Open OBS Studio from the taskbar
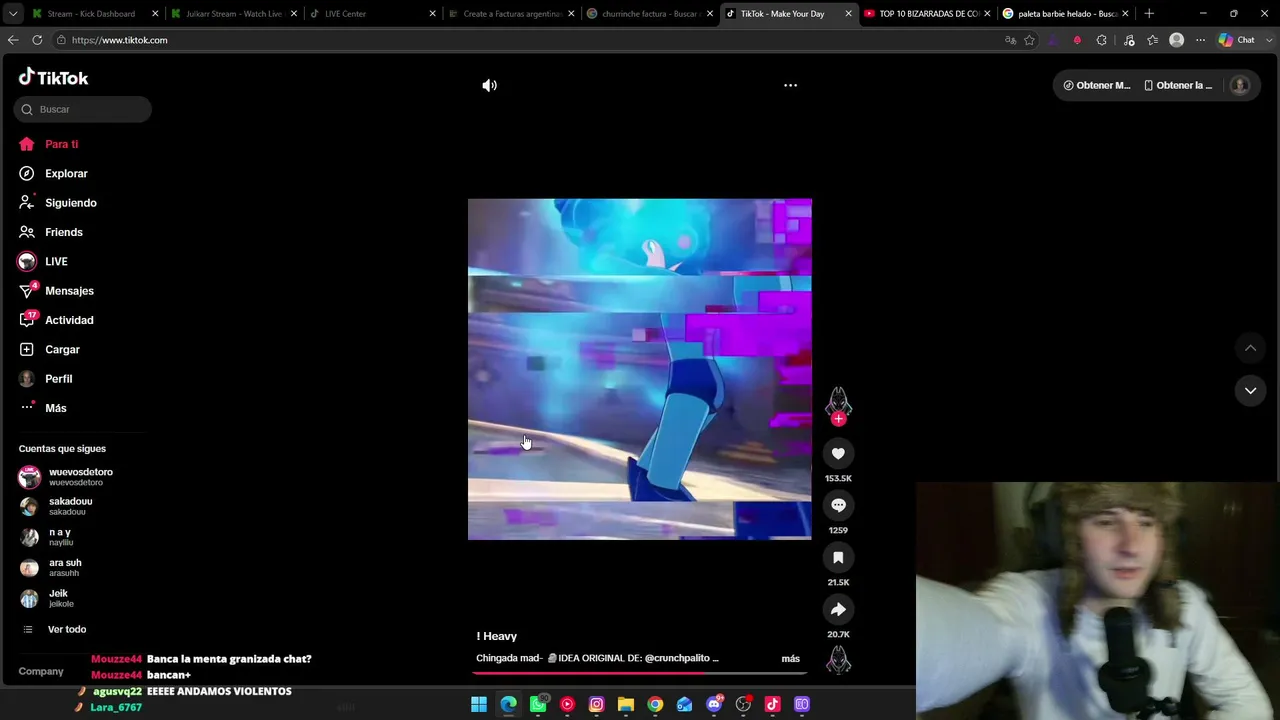1280x720 pixels. click(x=743, y=704)
